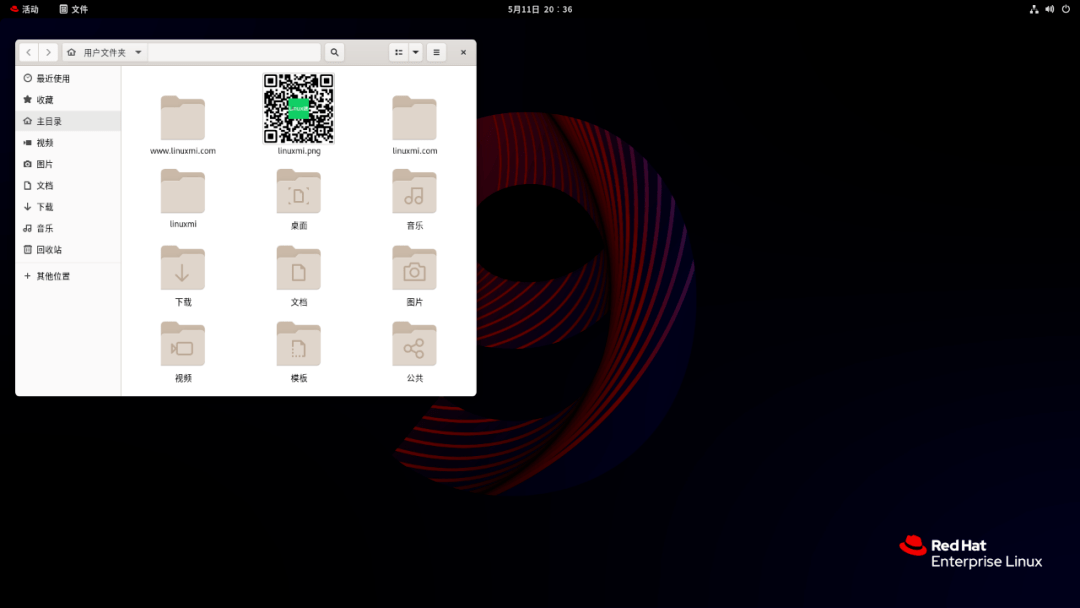Select the Home (主目录) sidebar entry
Viewport: 1080px width, 608px height.
[x=46, y=120]
